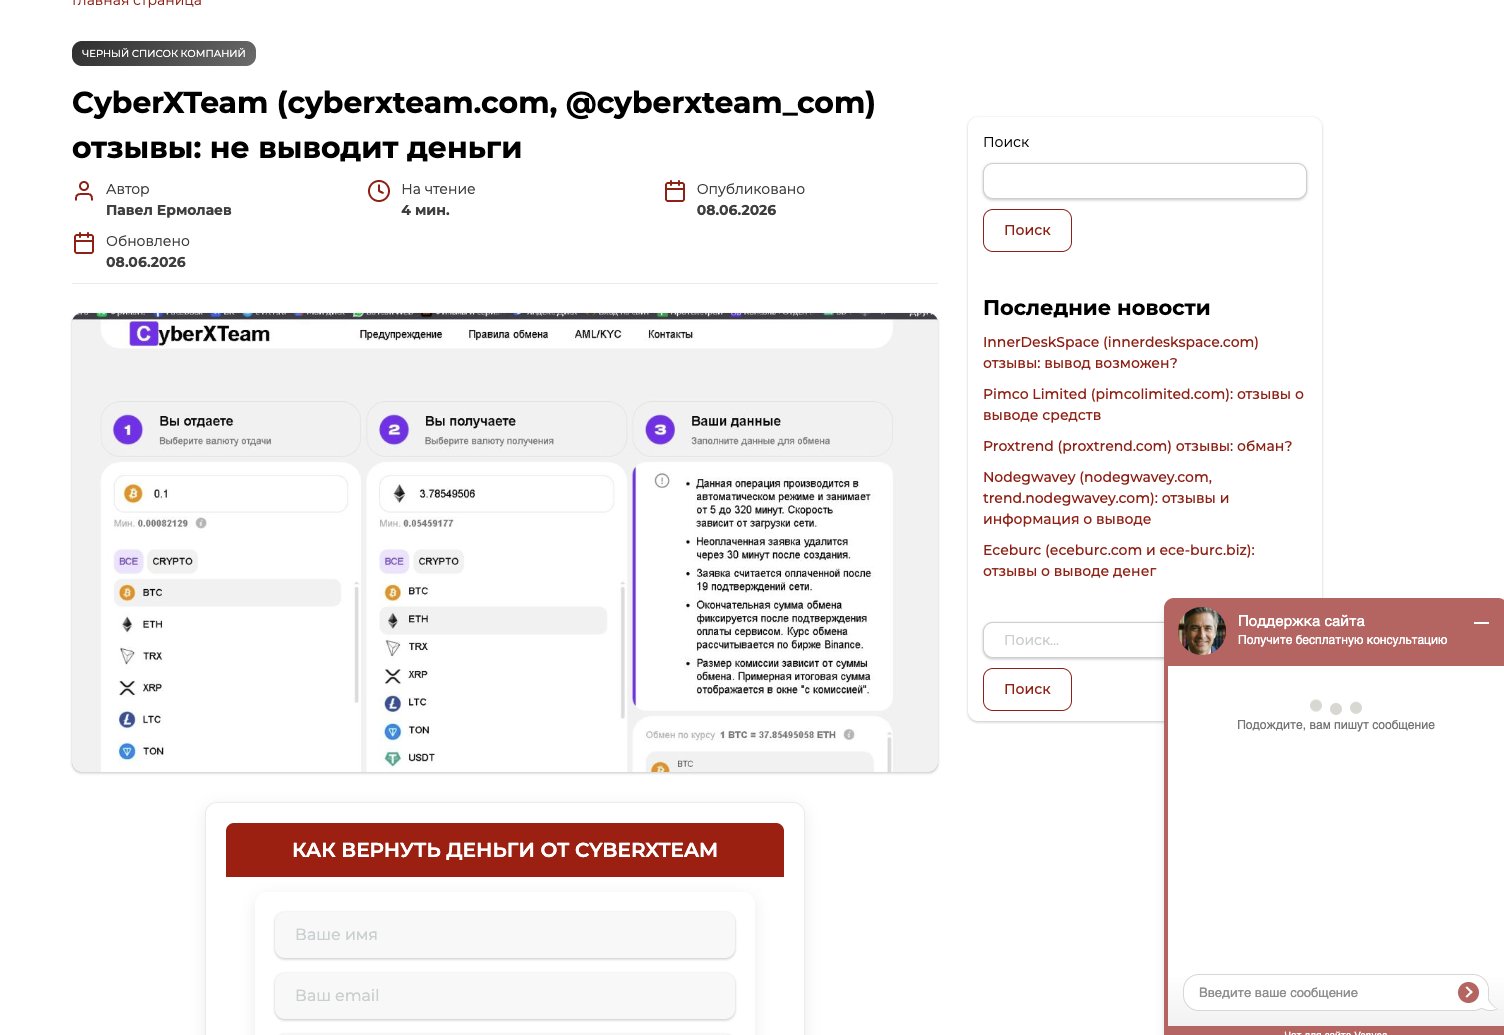Open InnerDeskSpace reviews news link
The image size is (1504, 1035).
click(1121, 352)
